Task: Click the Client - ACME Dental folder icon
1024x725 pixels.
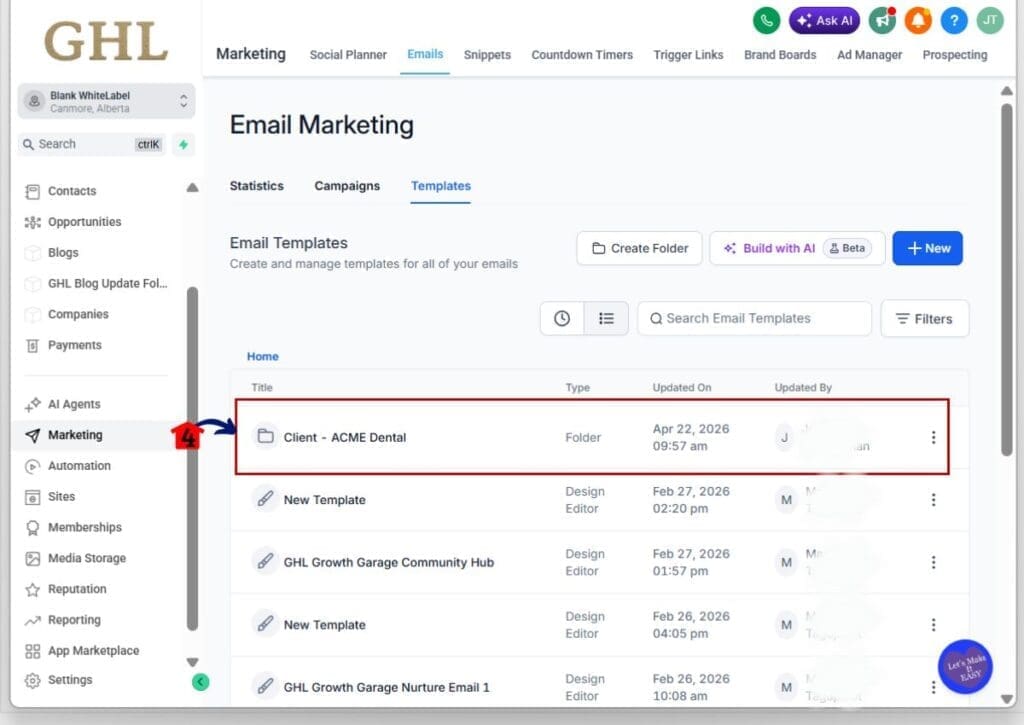Action: point(265,437)
